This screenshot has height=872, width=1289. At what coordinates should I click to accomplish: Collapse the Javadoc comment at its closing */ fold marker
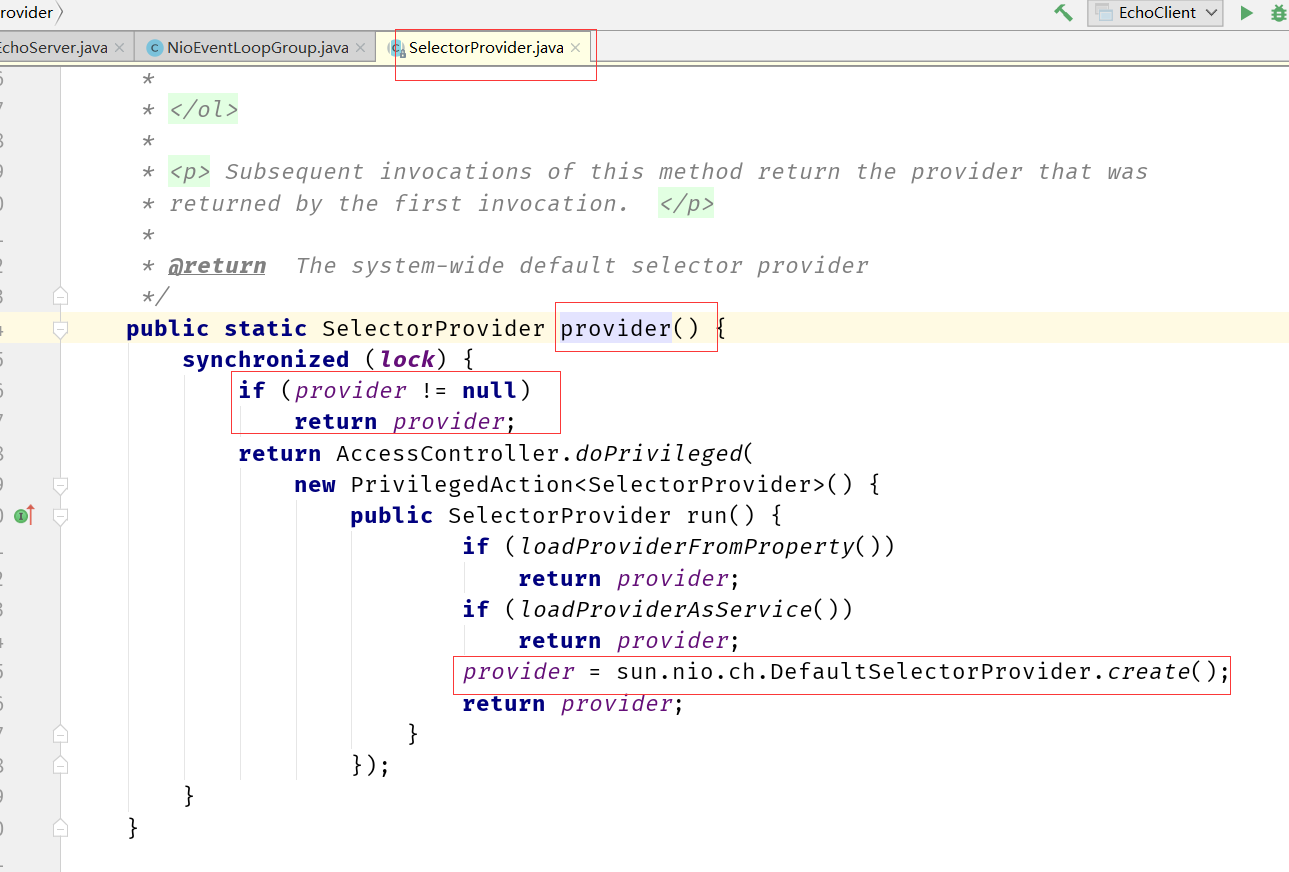tap(60, 296)
